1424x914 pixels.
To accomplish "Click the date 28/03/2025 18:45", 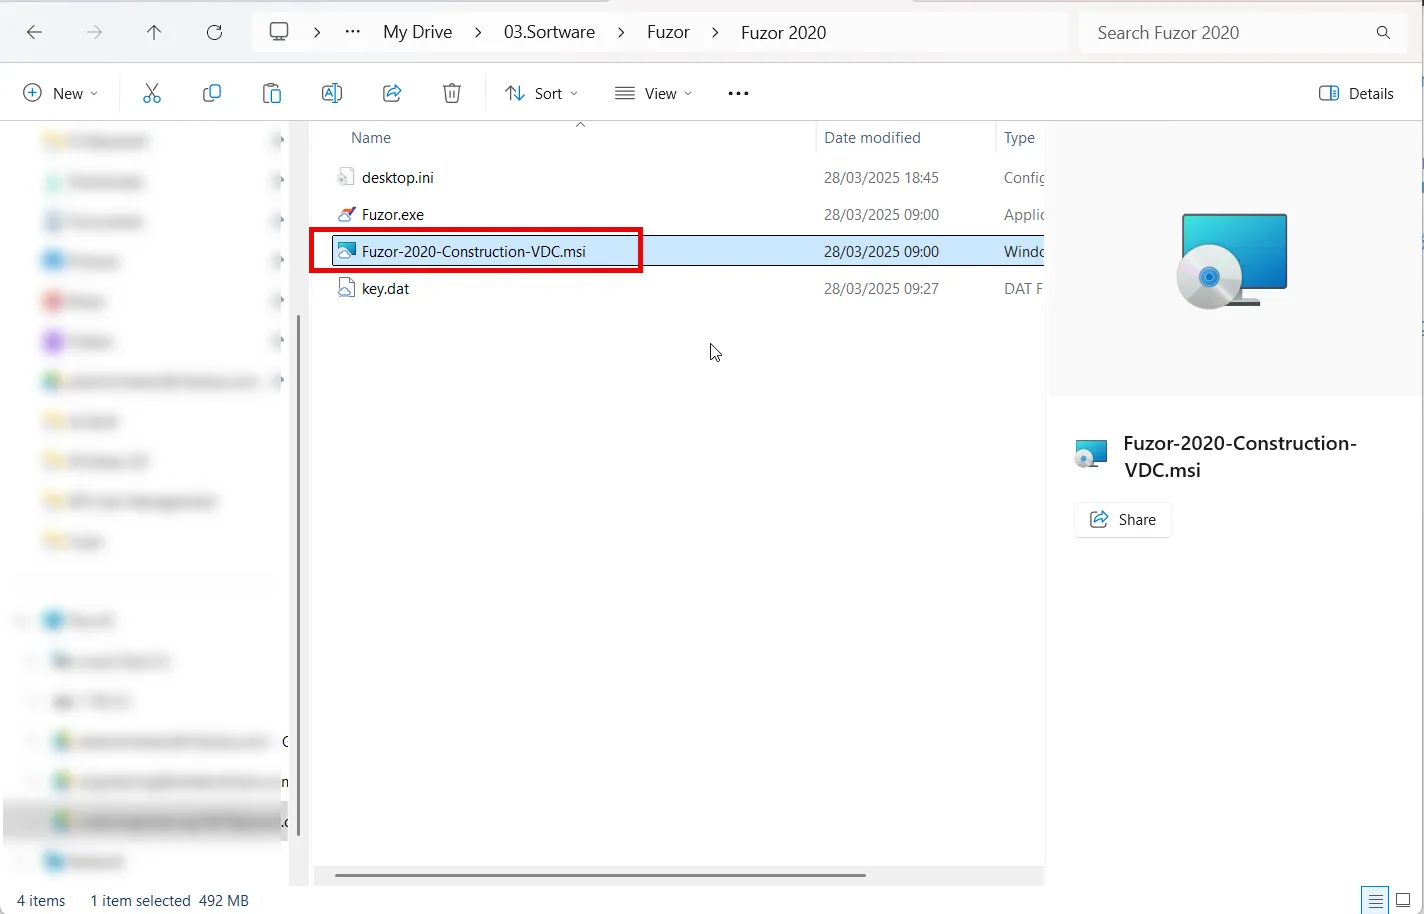I will 881,177.
